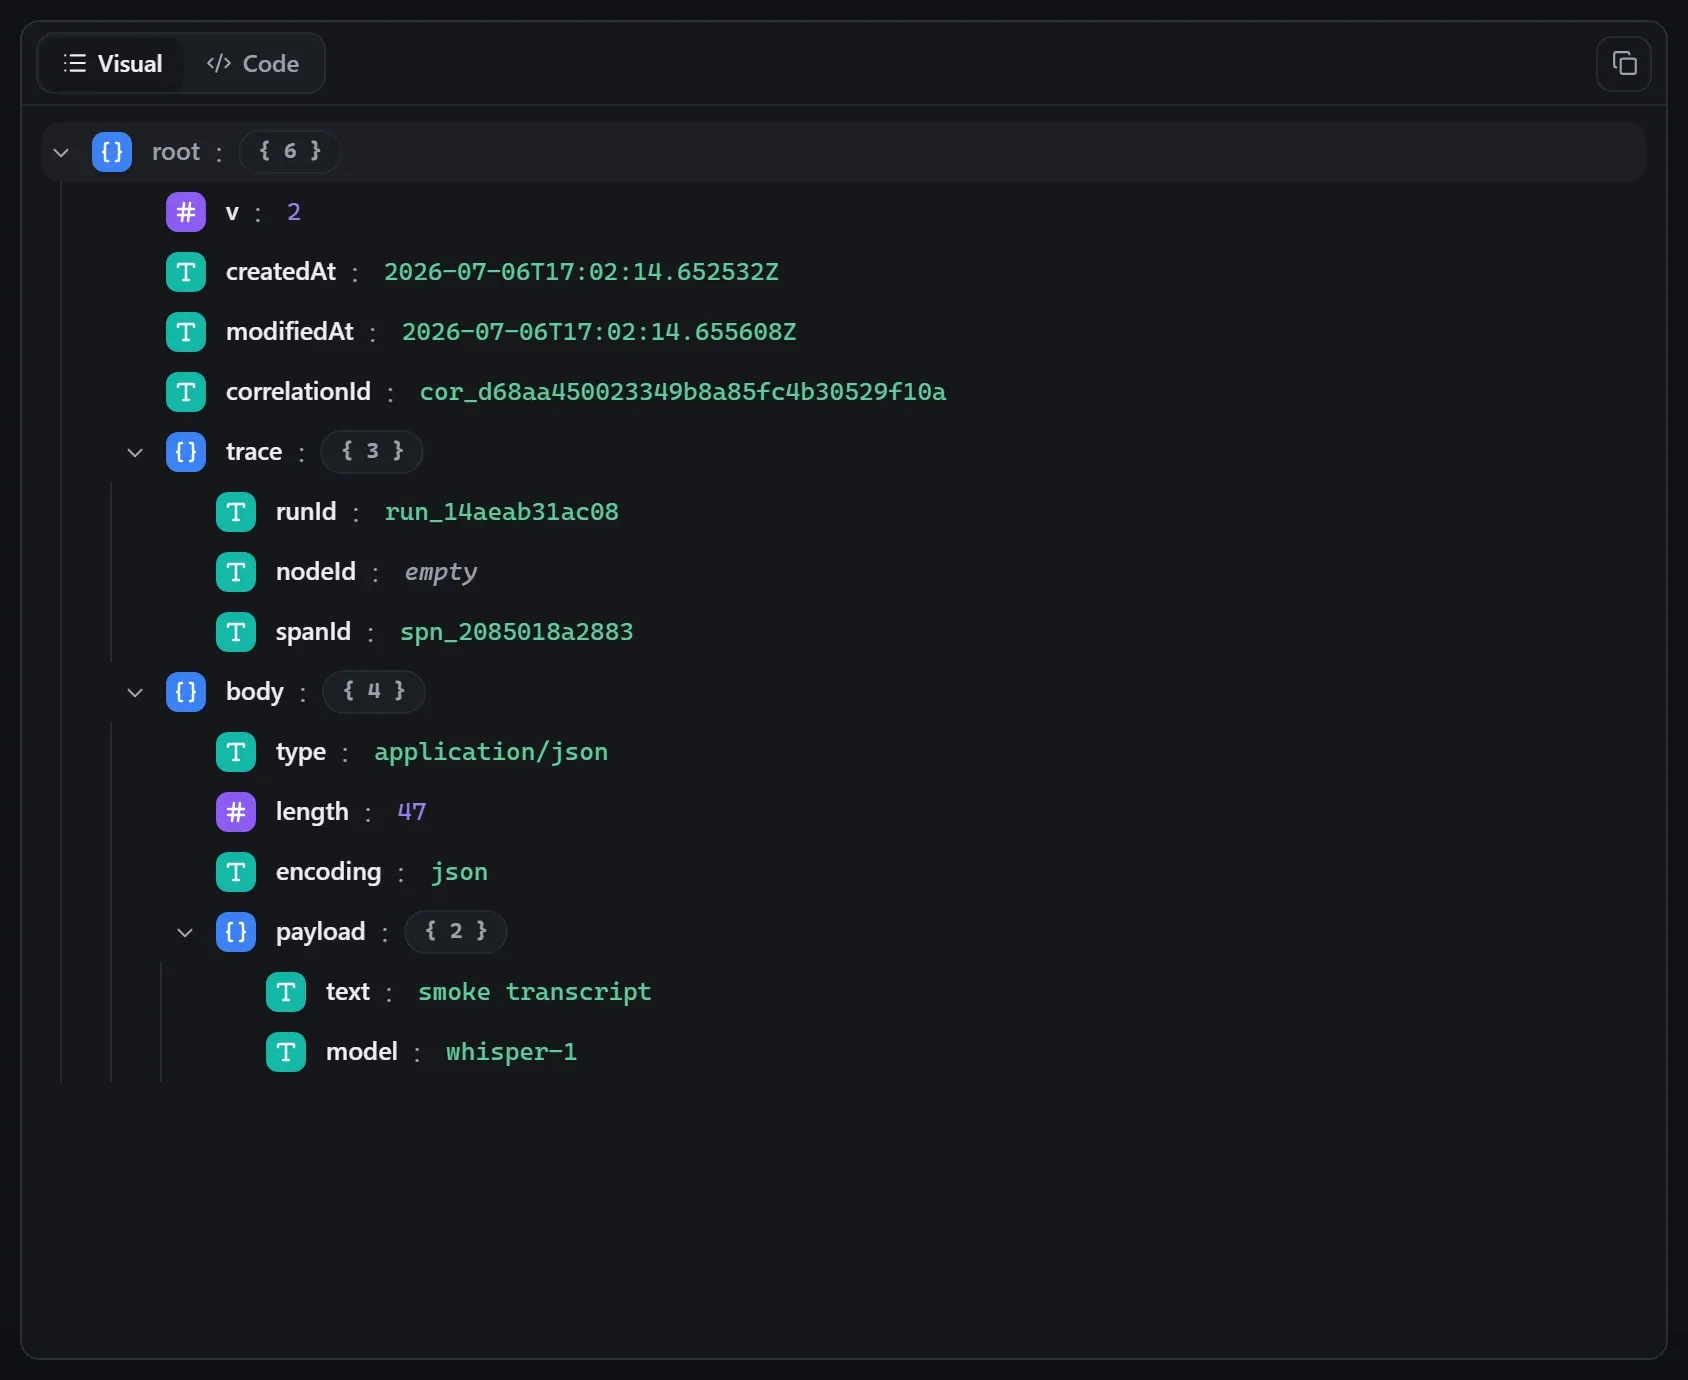Click the createdAt key label
1688x1380 pixels.
(x=281, y=272)
